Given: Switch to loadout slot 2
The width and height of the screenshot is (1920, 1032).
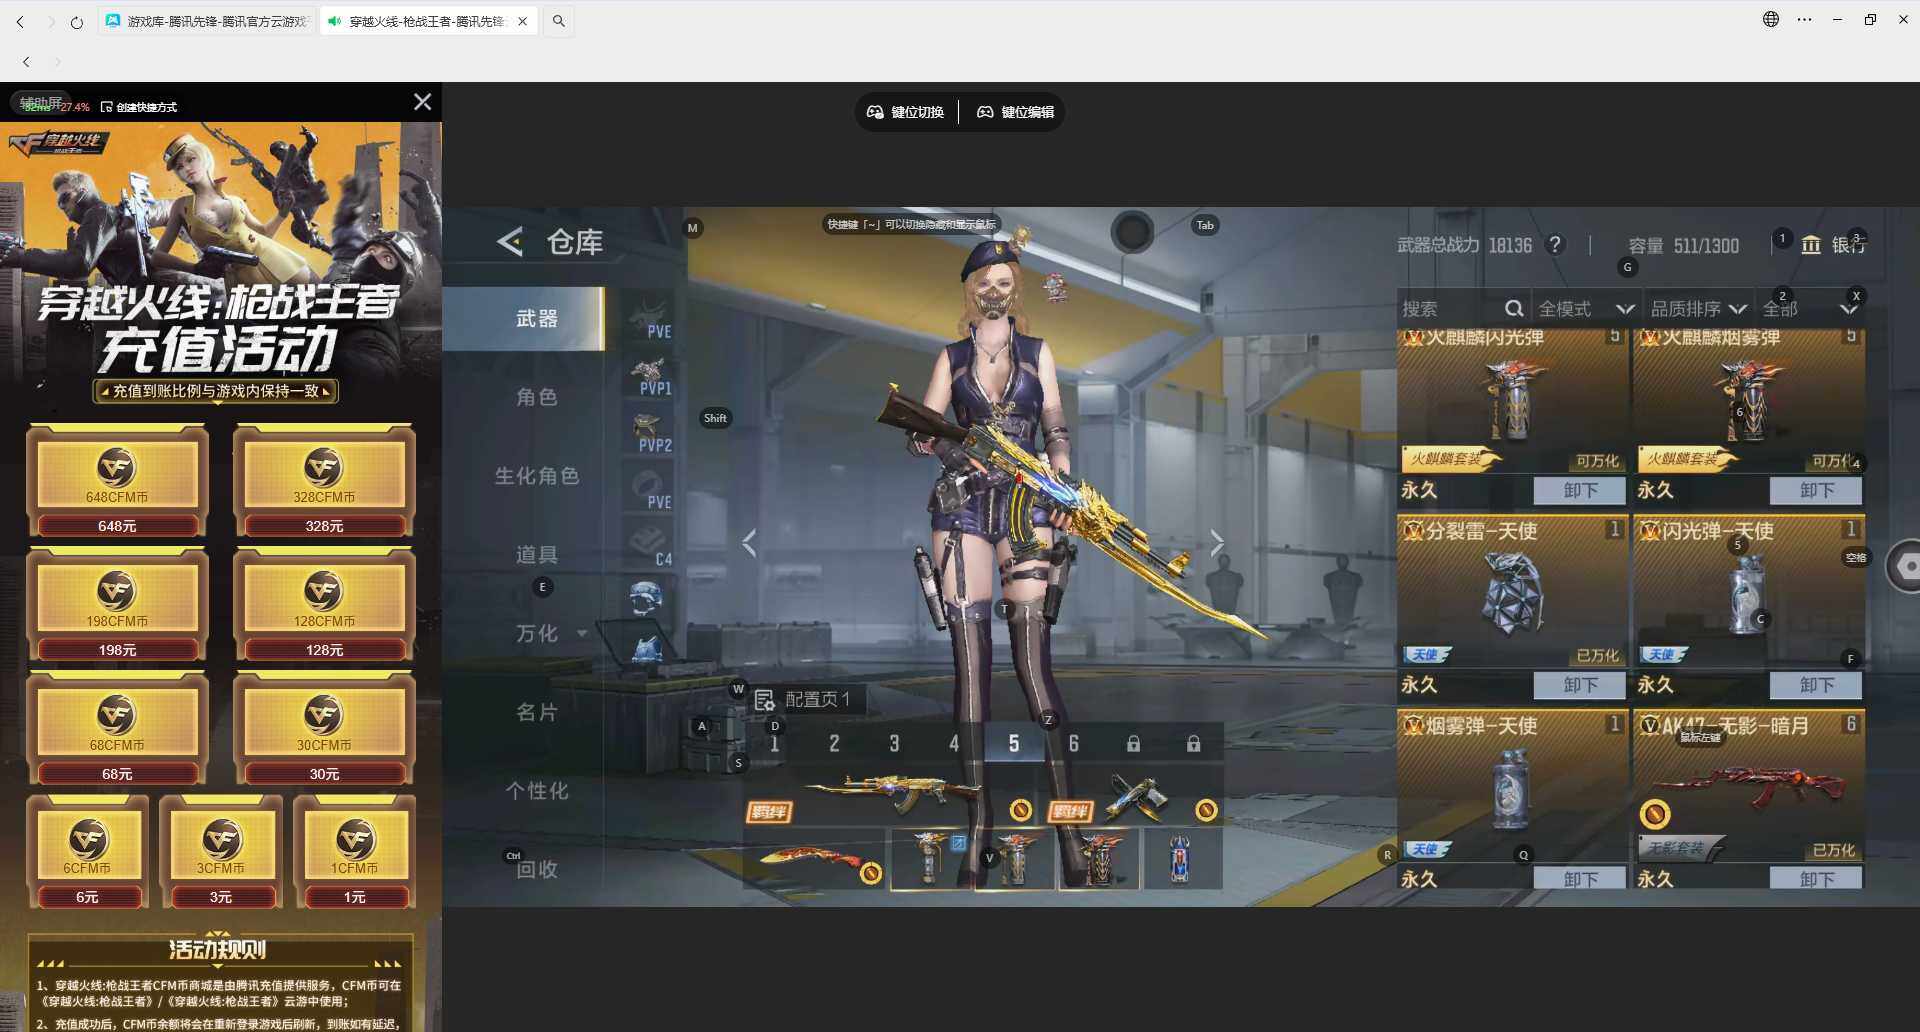Looking at the screenshot, I should (x=834, y=744).
